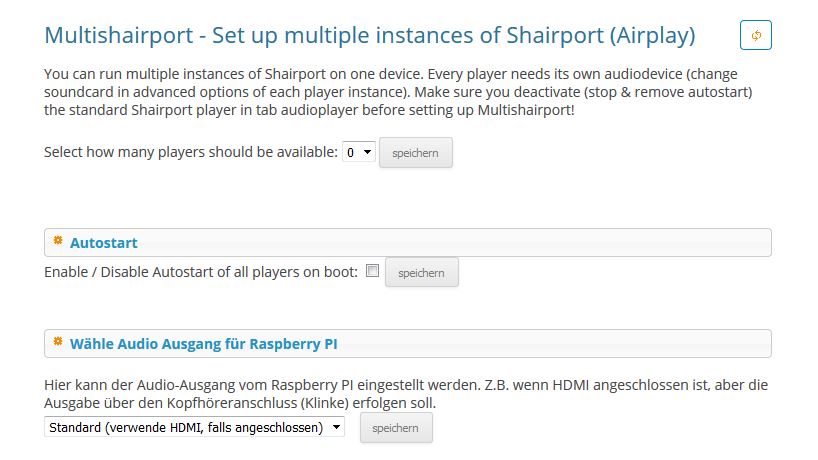Click the 'Enable / Disable Autostart' label text

click(x=201, y=272)
